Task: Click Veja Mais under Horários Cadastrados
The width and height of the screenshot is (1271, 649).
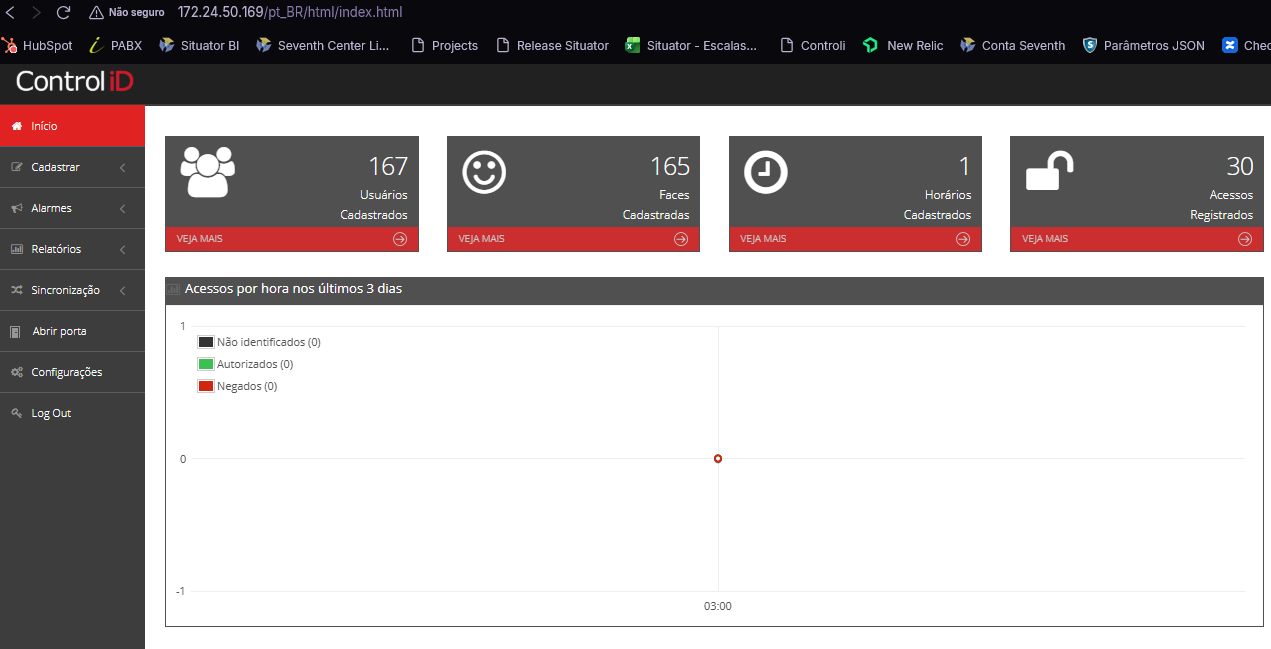Action: click(763, 239)
